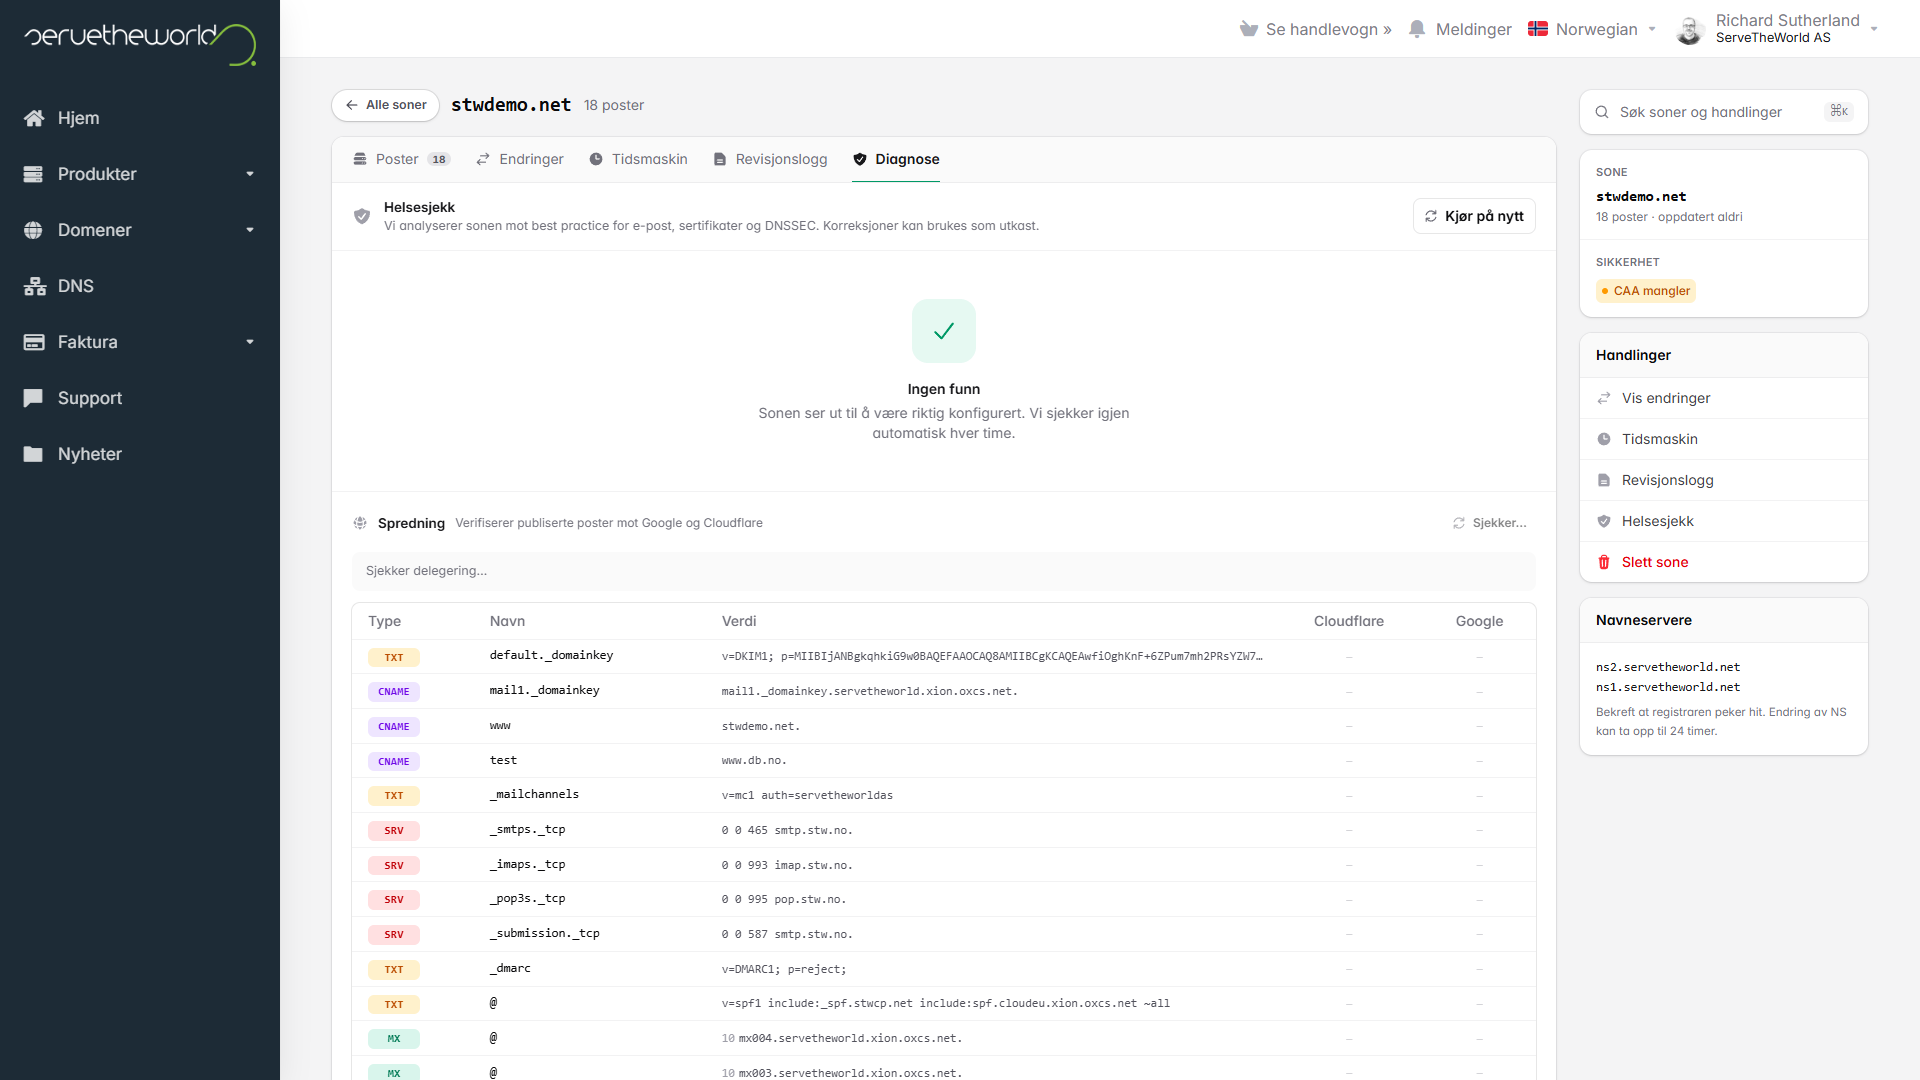Open the Norwegian language dropdown

1593,29
